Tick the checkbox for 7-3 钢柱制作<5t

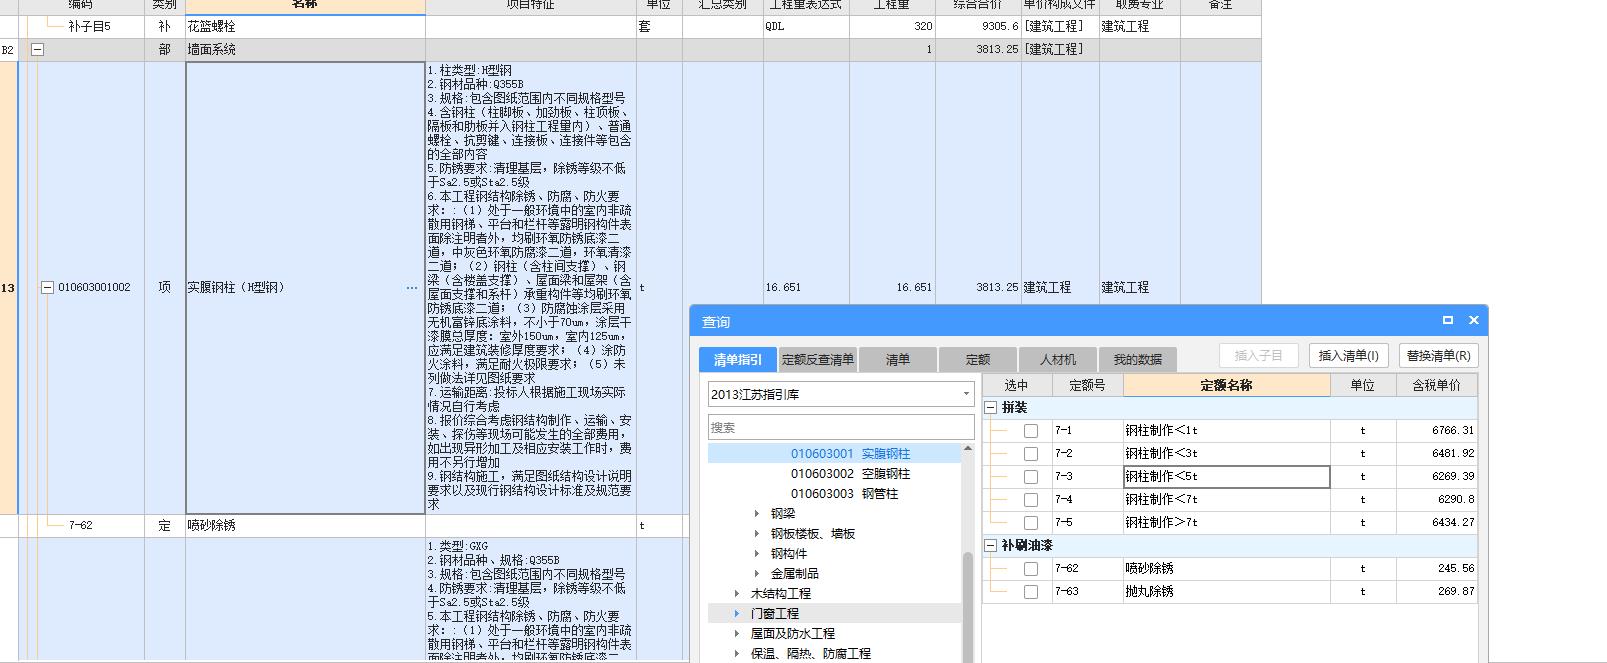point(1031,477)
